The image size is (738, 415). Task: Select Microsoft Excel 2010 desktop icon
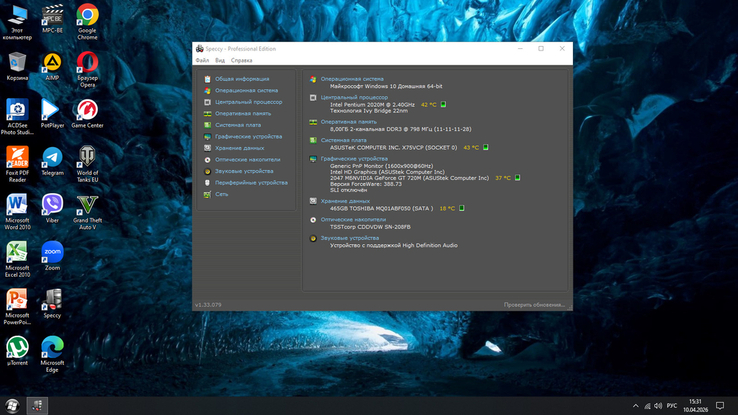(x=17, y=259)
